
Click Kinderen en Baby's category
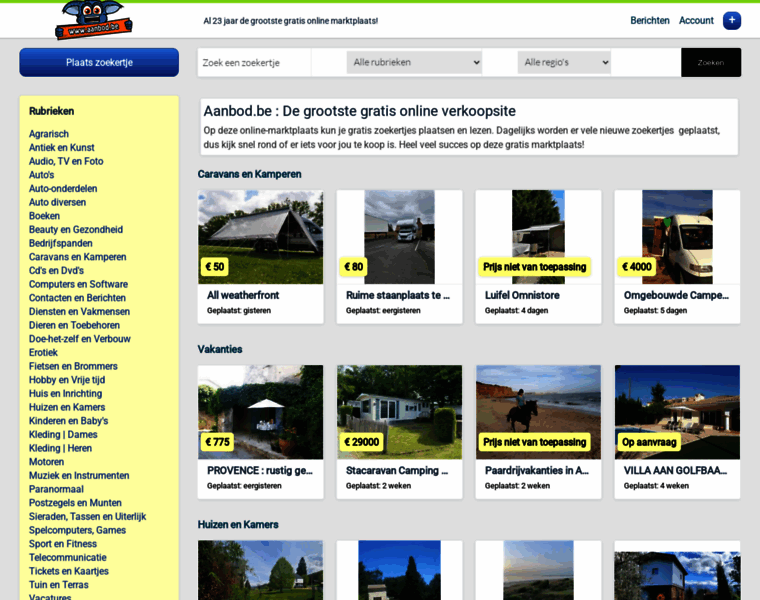[68, 421]
